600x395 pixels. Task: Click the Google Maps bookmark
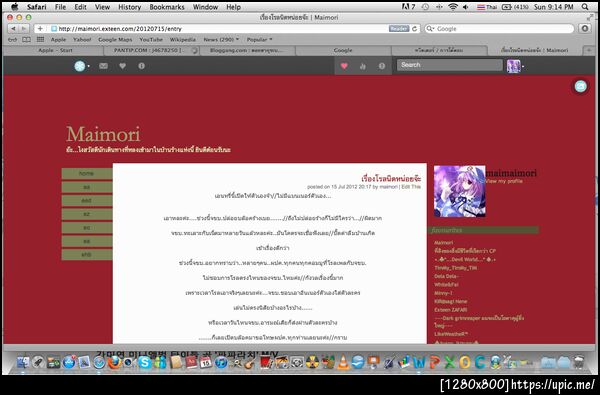coord(115,39)
